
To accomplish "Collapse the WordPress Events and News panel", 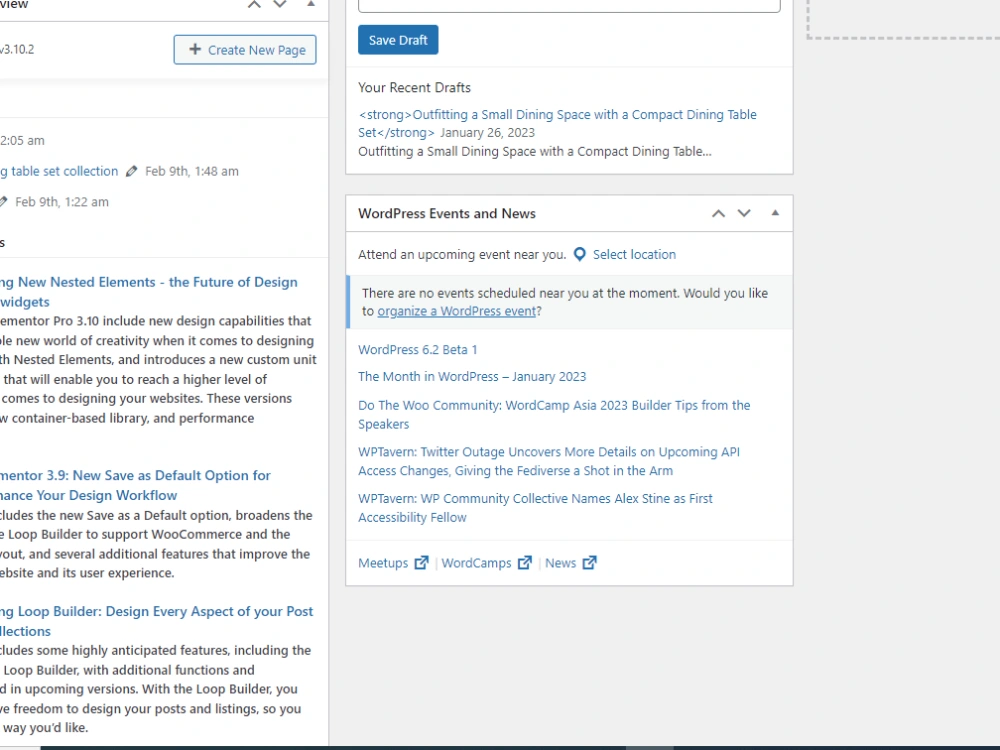I will [775, 213].
